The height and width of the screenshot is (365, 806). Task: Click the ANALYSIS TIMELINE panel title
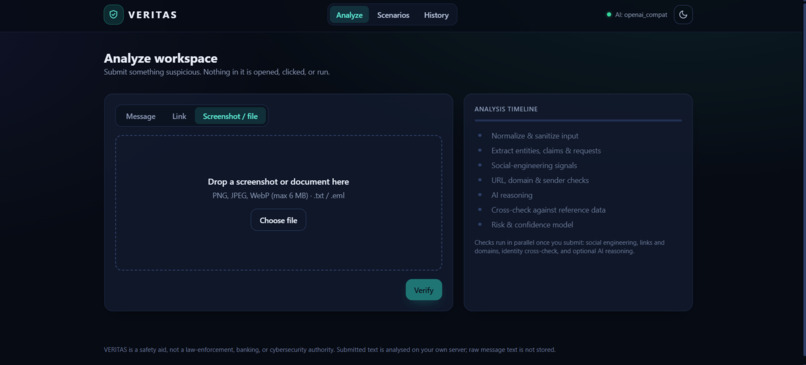point(506,109)
